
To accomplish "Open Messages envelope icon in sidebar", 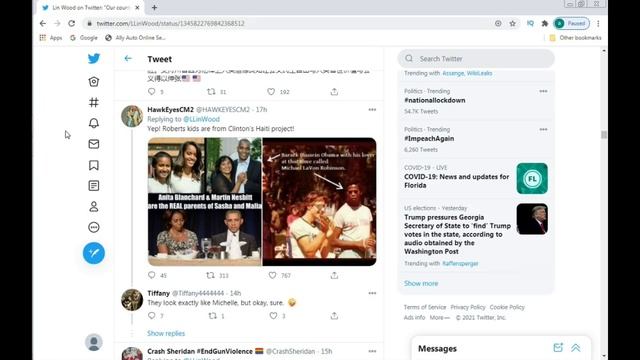I will click(x=93, y=144).
